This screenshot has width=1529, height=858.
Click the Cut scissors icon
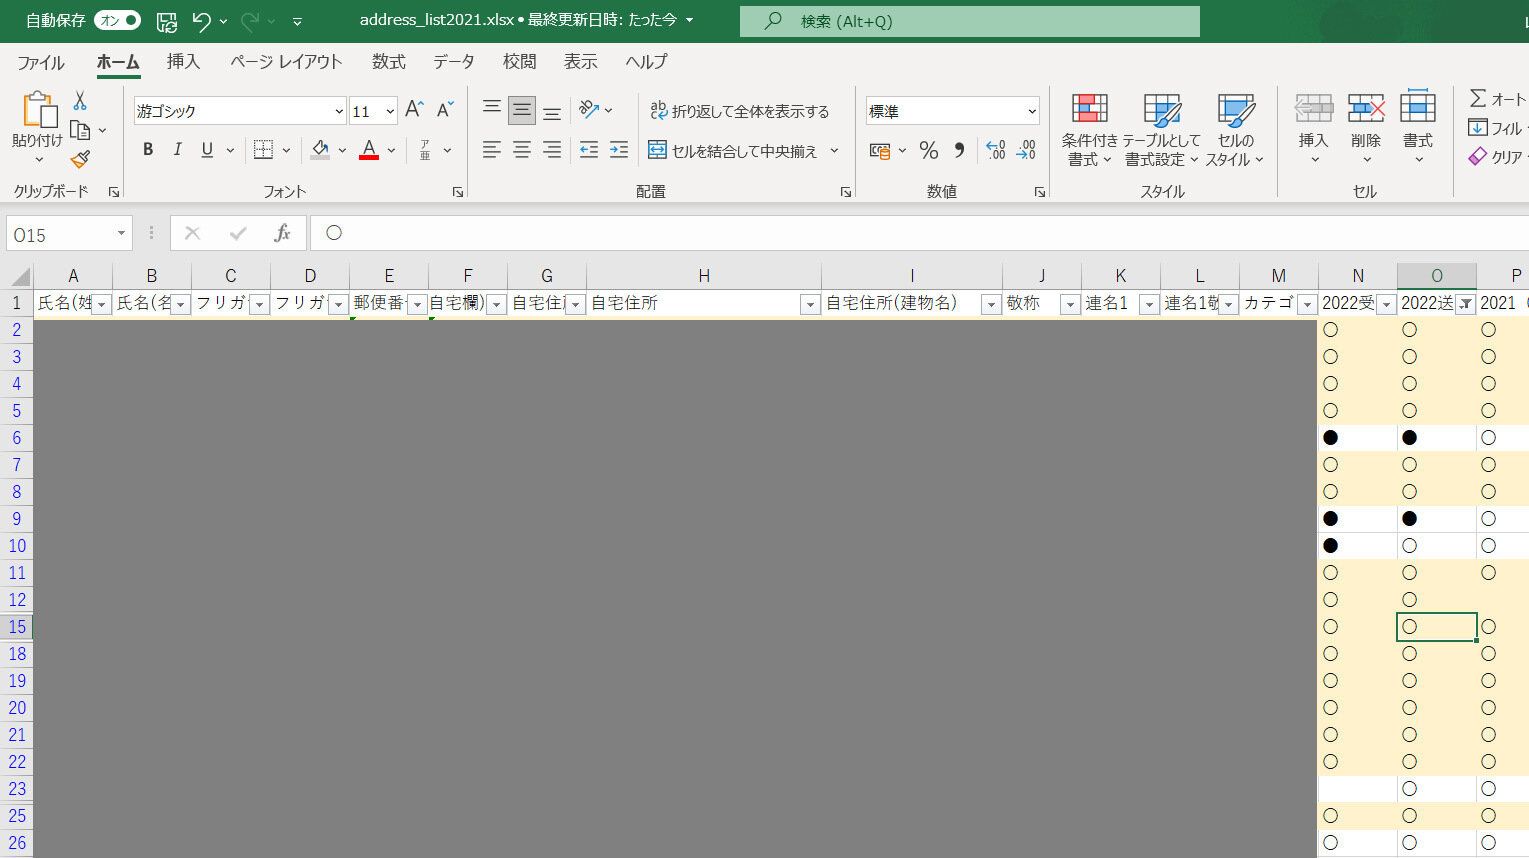(80, 101)
